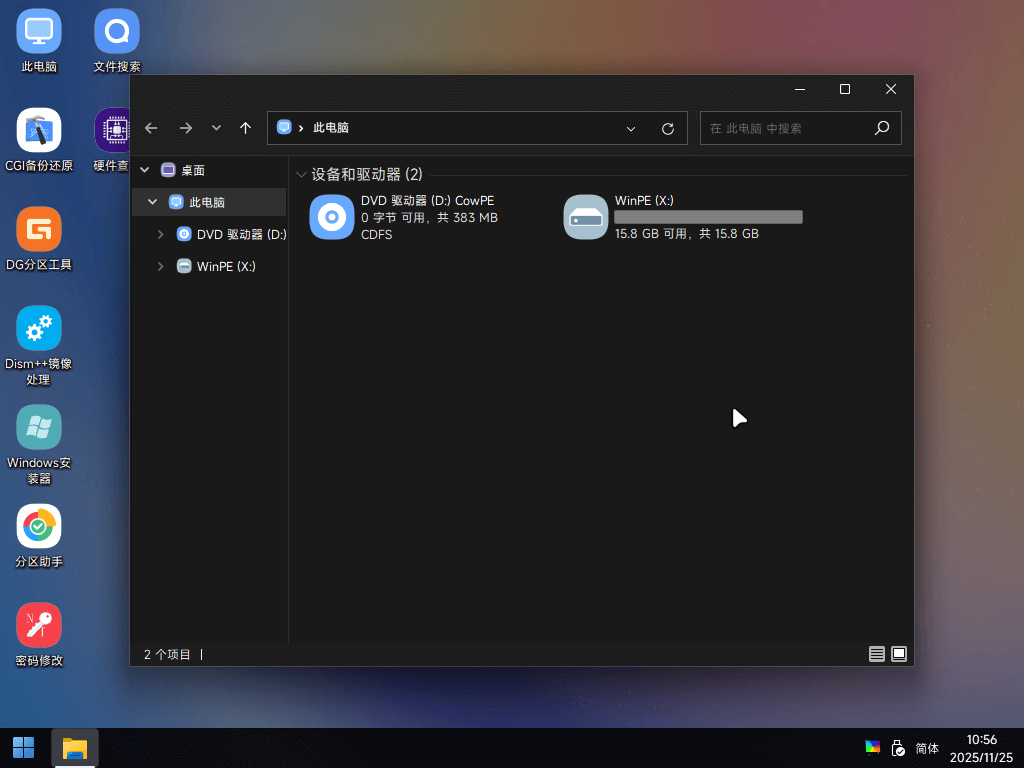This screenshot has height=768, width=1024.
Task: Open the CGI备份还原 desktop icon
Action: [x=39, y=140]
